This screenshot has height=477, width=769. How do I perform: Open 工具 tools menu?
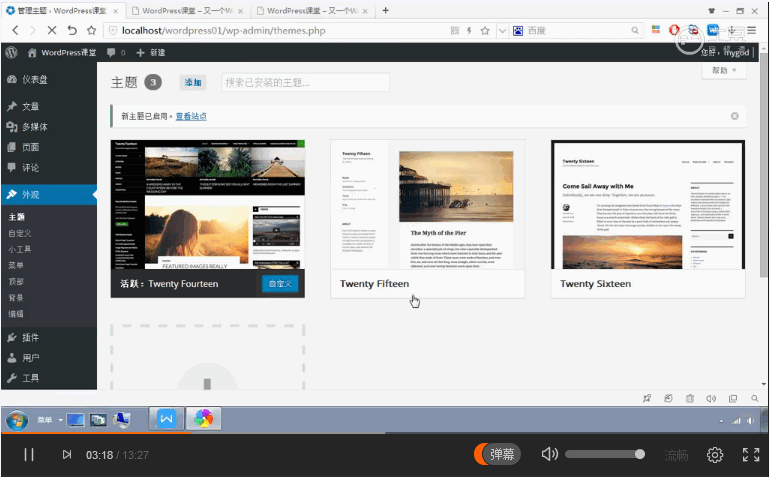pos(49,378)
